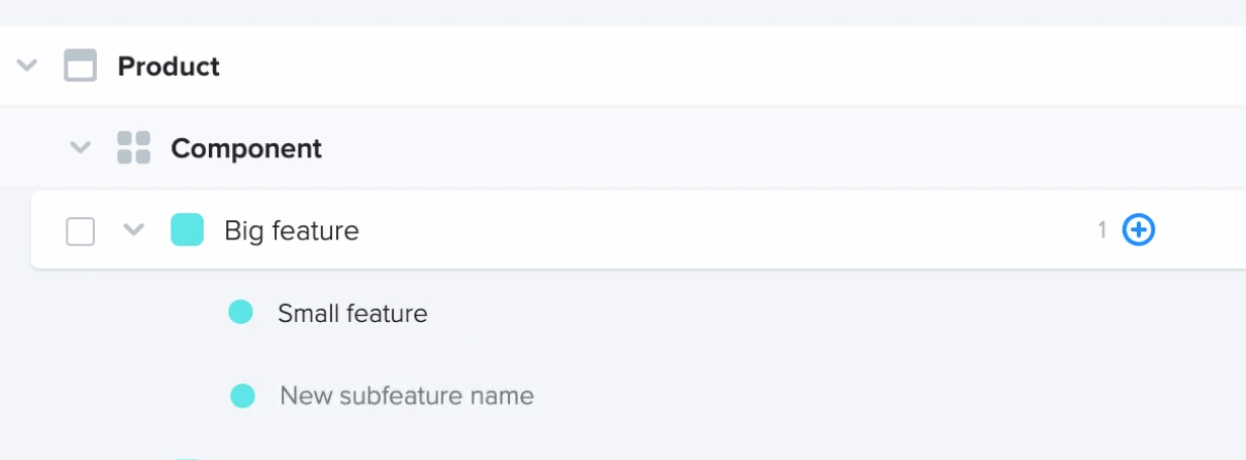The width and height of the screenshot is (1246, 460).
Task: Open the teal square status of Big feature
Action: pos(187,230)
